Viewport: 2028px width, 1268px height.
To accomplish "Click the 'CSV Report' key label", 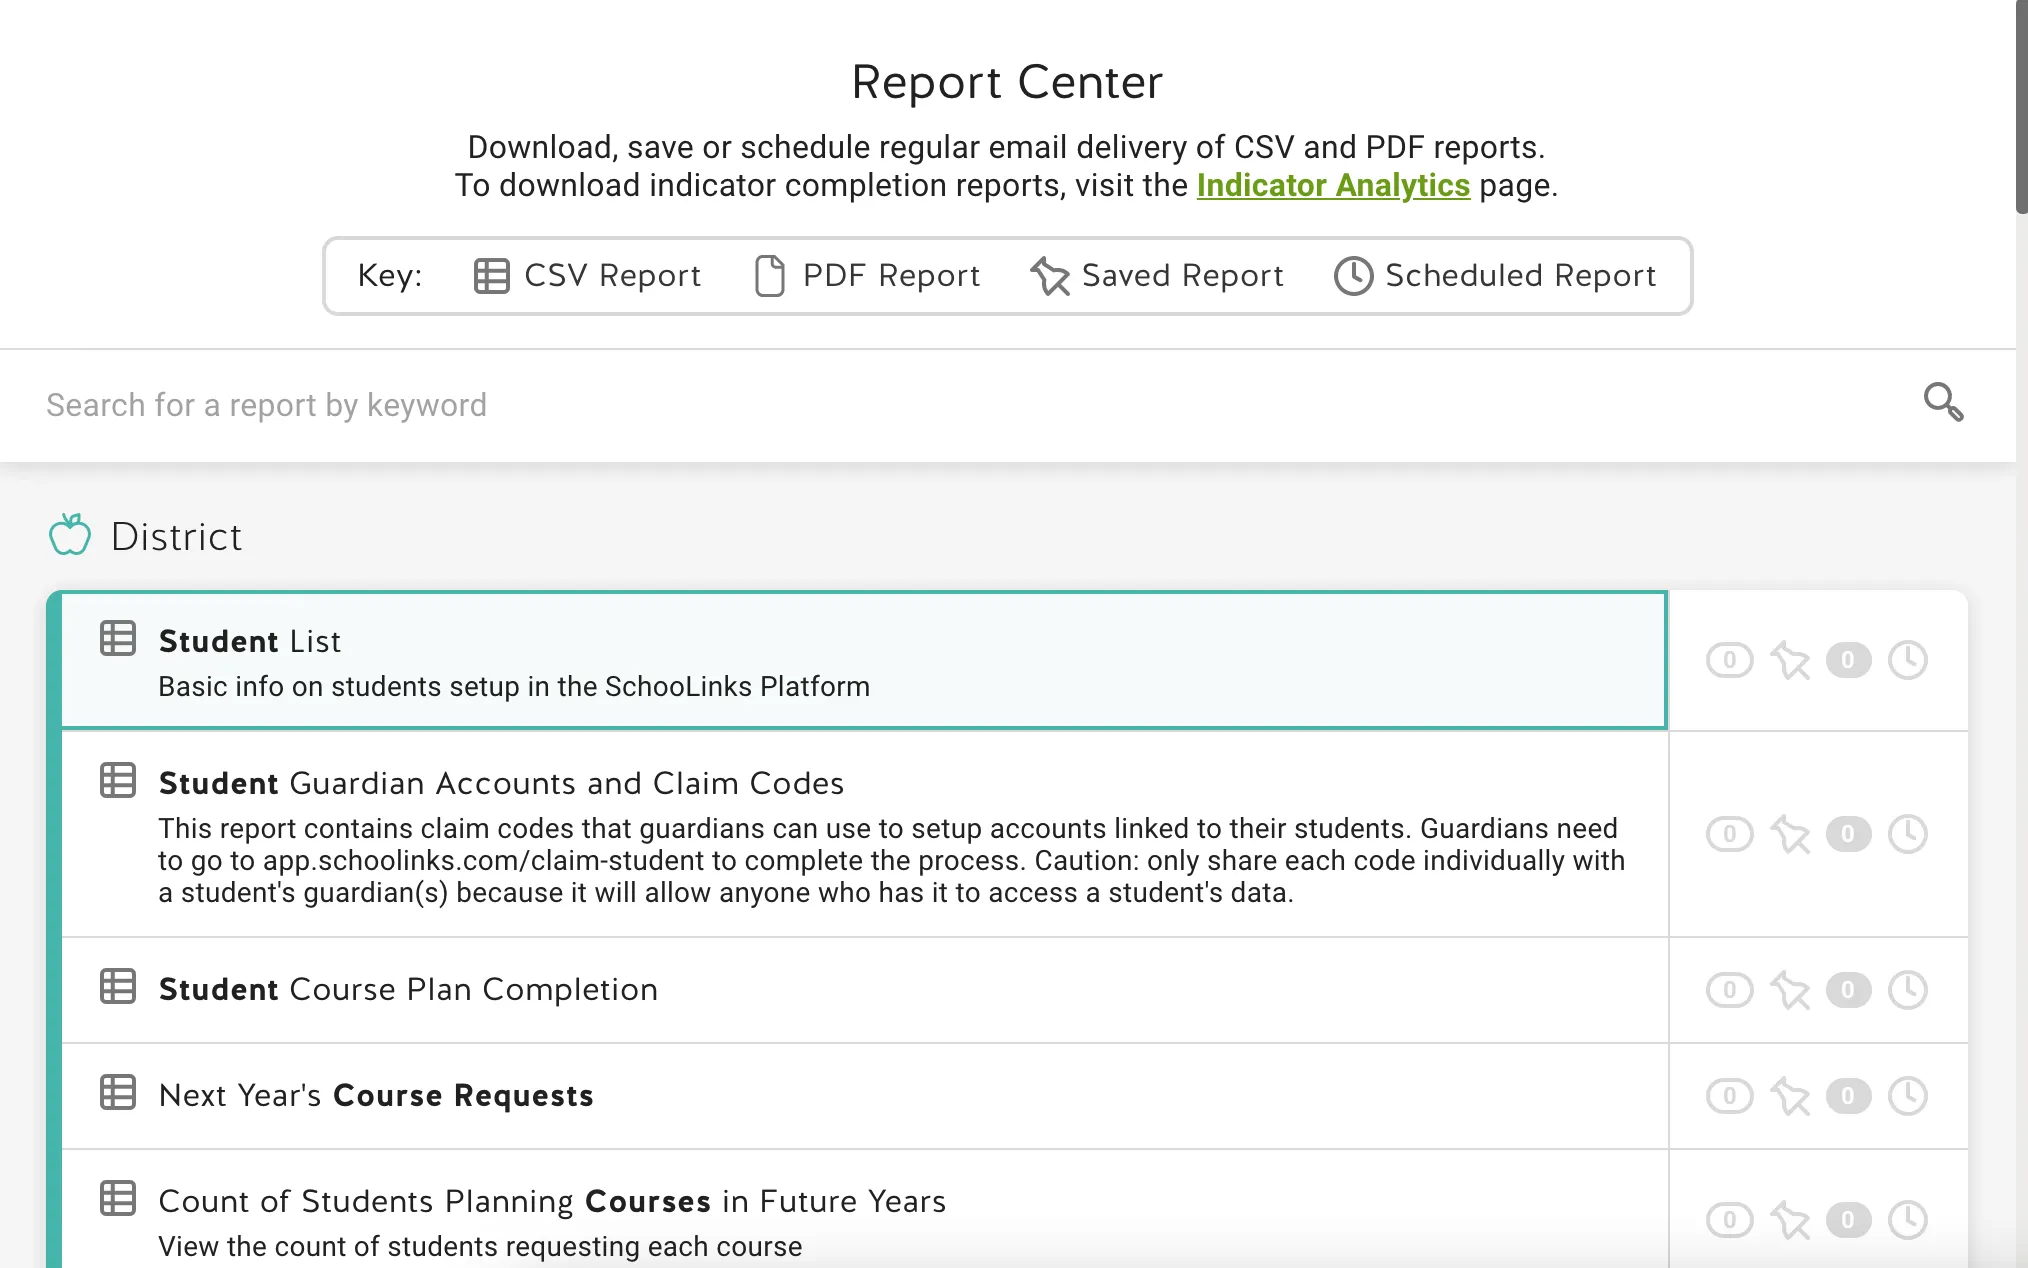I will (x=612, y=275).
